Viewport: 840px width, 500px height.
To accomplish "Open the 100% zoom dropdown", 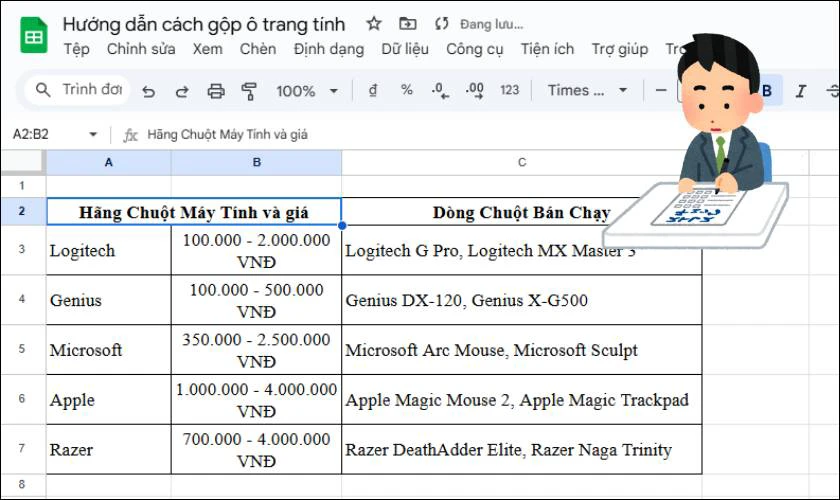I will tap(307, 91).
